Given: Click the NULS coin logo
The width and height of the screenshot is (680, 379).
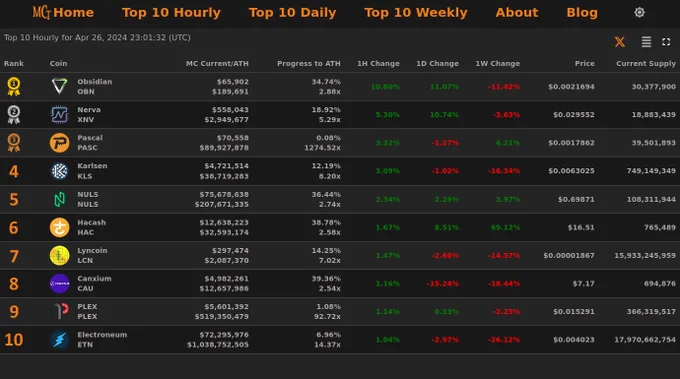Looking at the screenshot, I should (x=59, y=199).
